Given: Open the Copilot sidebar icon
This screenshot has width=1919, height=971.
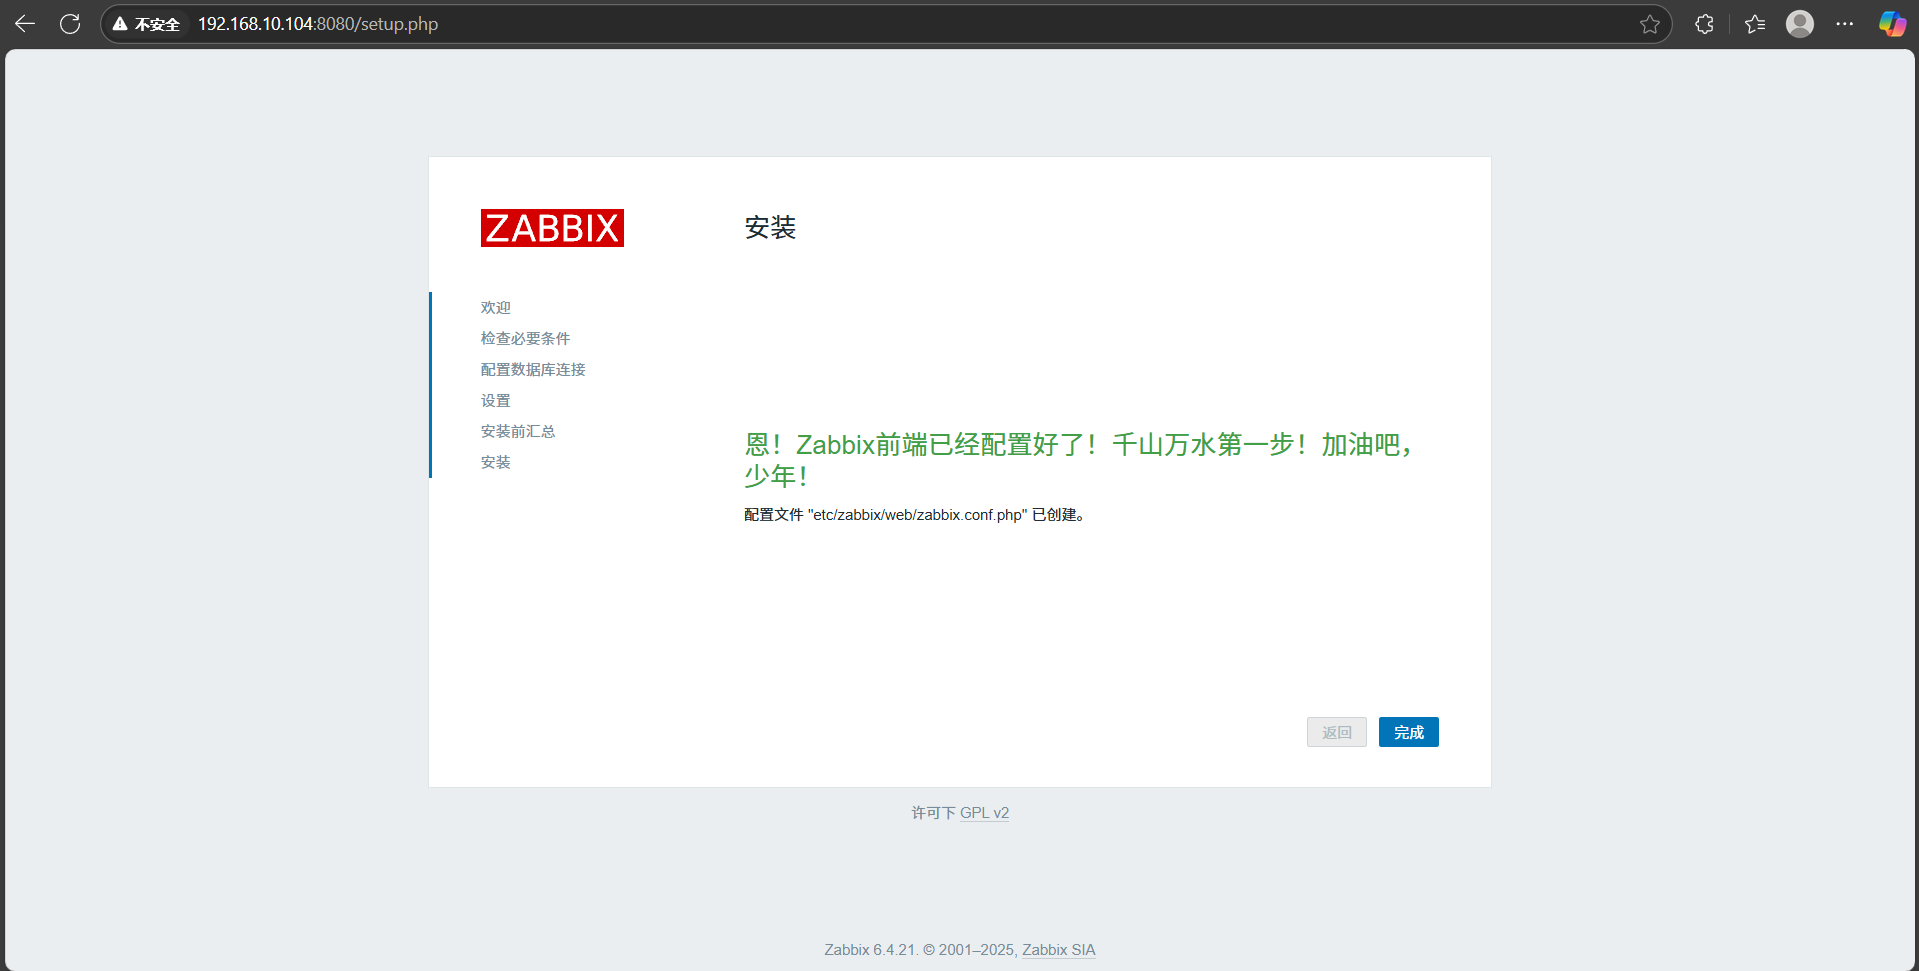Looking at the screenshot, I should pos(1892,24).
